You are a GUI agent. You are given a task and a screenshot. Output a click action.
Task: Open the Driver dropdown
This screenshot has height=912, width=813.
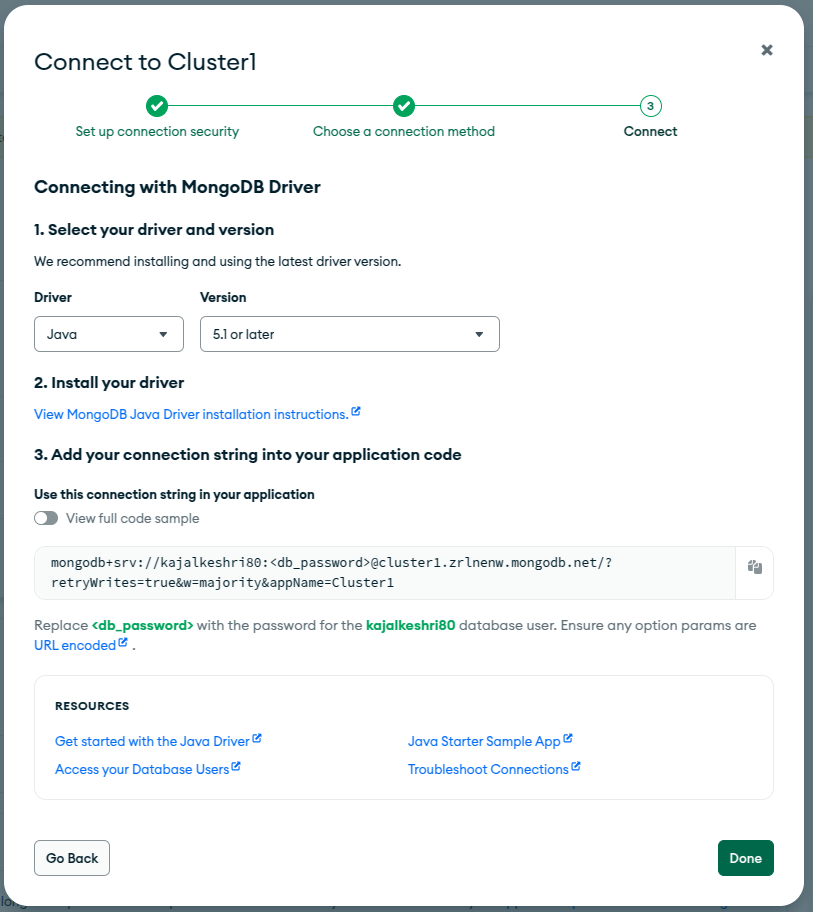tap(108, 333)
